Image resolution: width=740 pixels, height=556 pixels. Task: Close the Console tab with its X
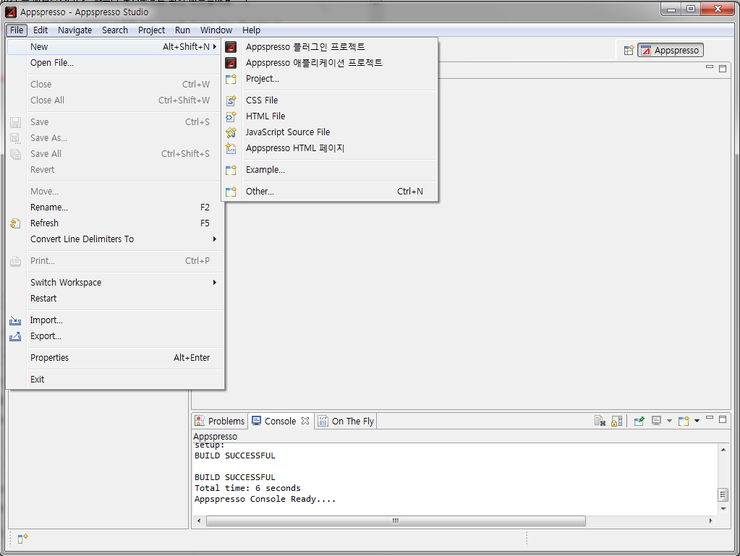306,421
